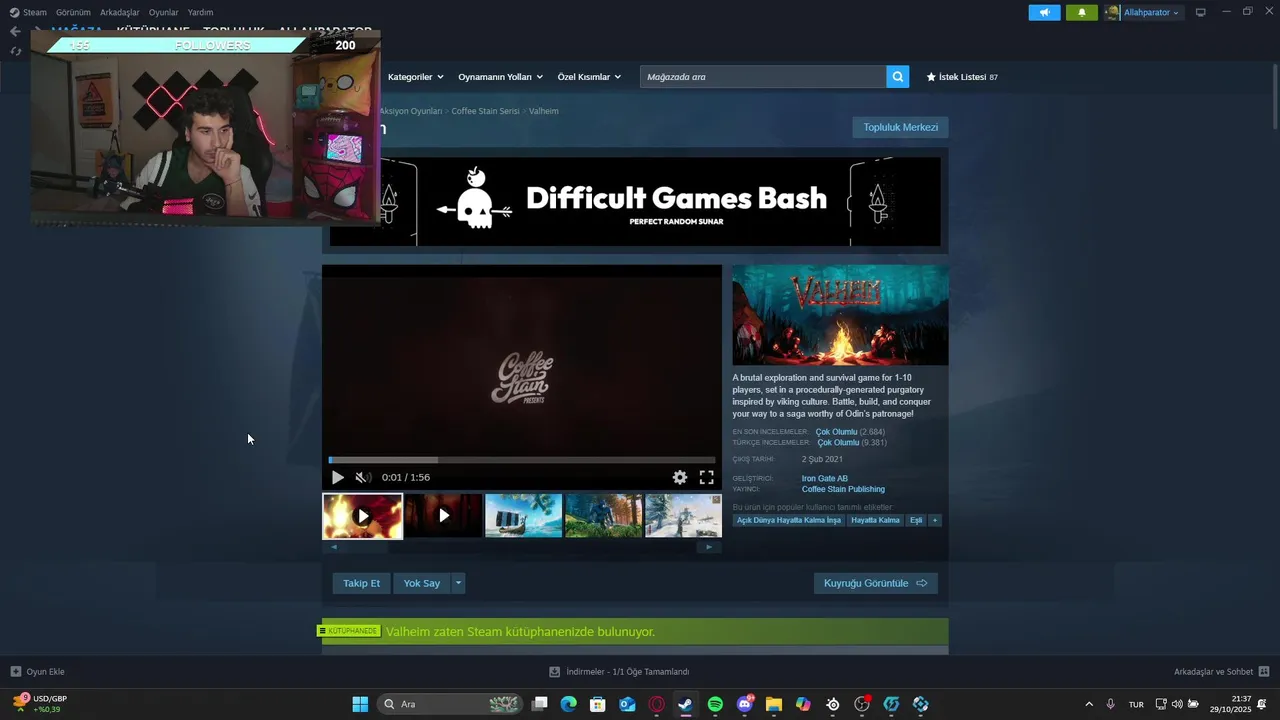This screenshot has height=720, width=1280.
Task: Expand more tags with plus button
Action: (935, 520)
